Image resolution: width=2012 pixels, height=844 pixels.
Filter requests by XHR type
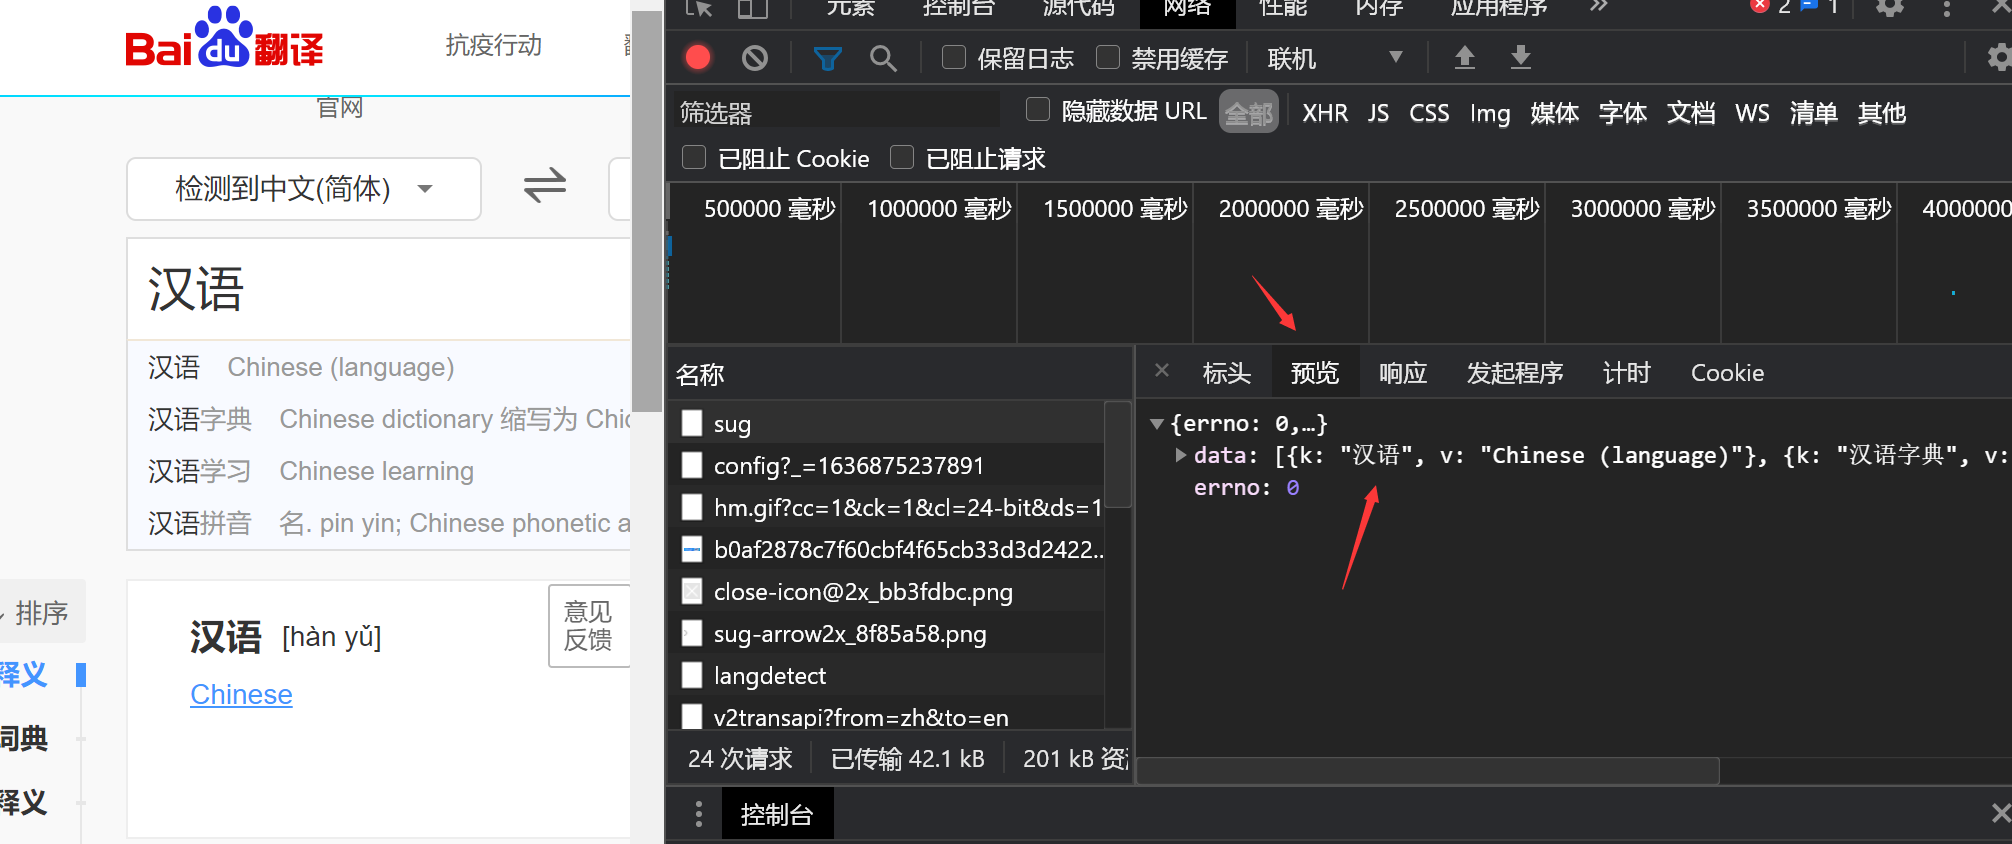click(1325, 113)
